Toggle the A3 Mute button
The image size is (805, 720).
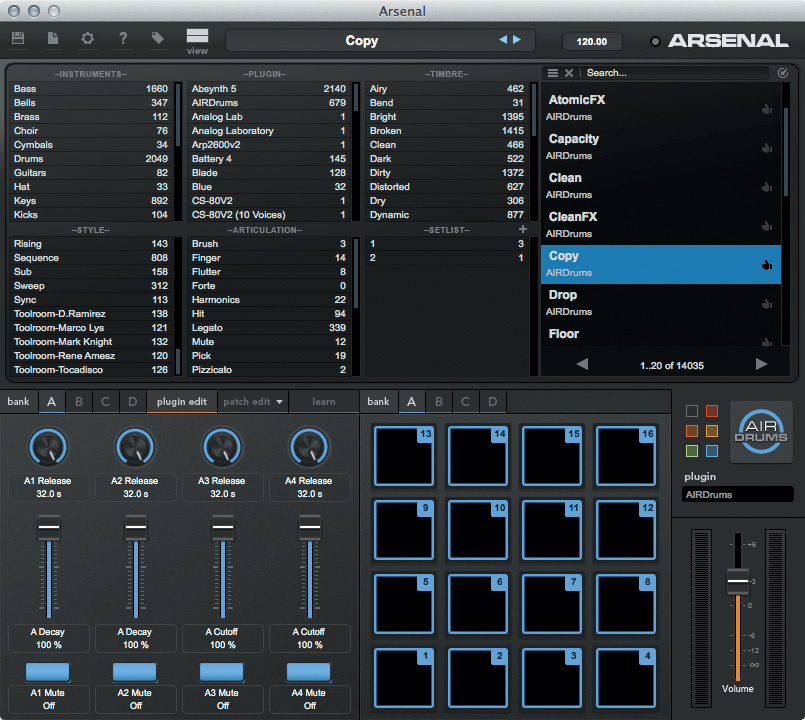pyautogui.click(x=221, y=672)
